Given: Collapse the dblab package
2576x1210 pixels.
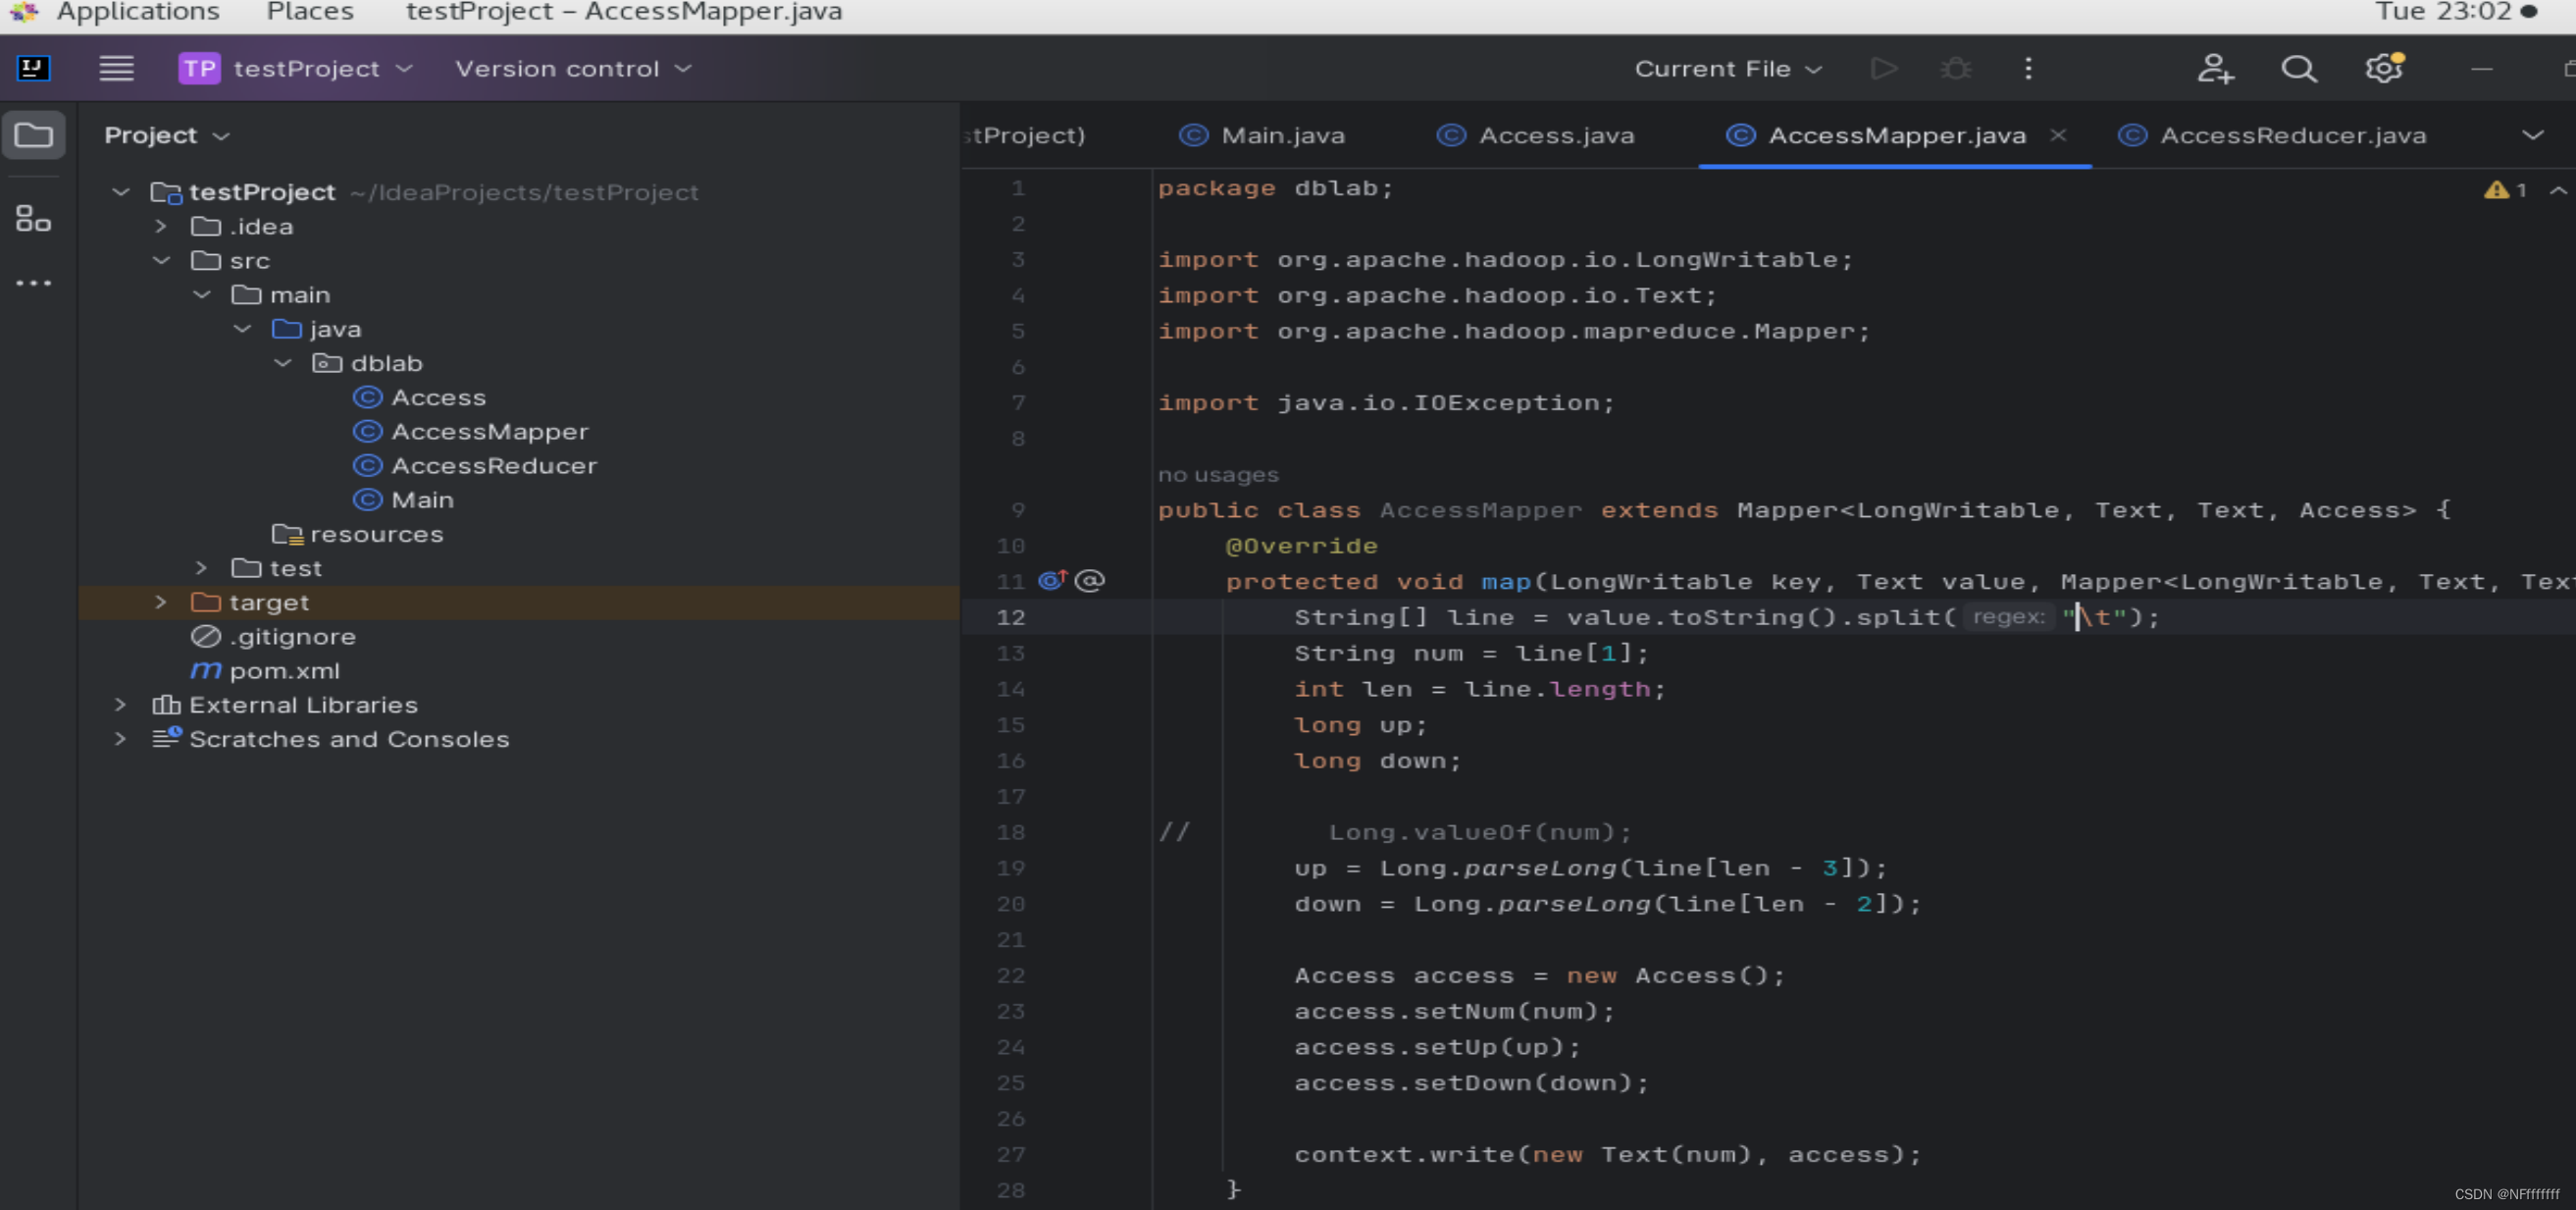Looking at the screenshot, I should tap(283, 362).
